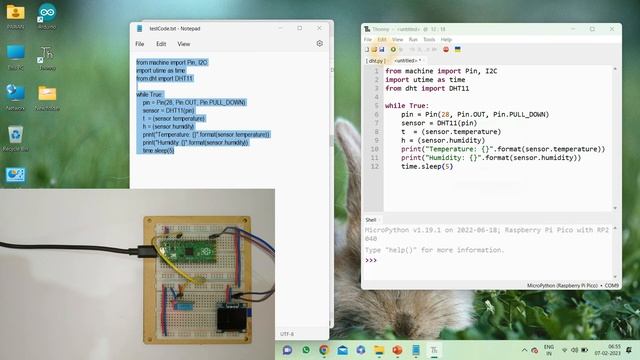
Task: Open notifications bell in taskbar corner
Action: [x=629, y=350]
